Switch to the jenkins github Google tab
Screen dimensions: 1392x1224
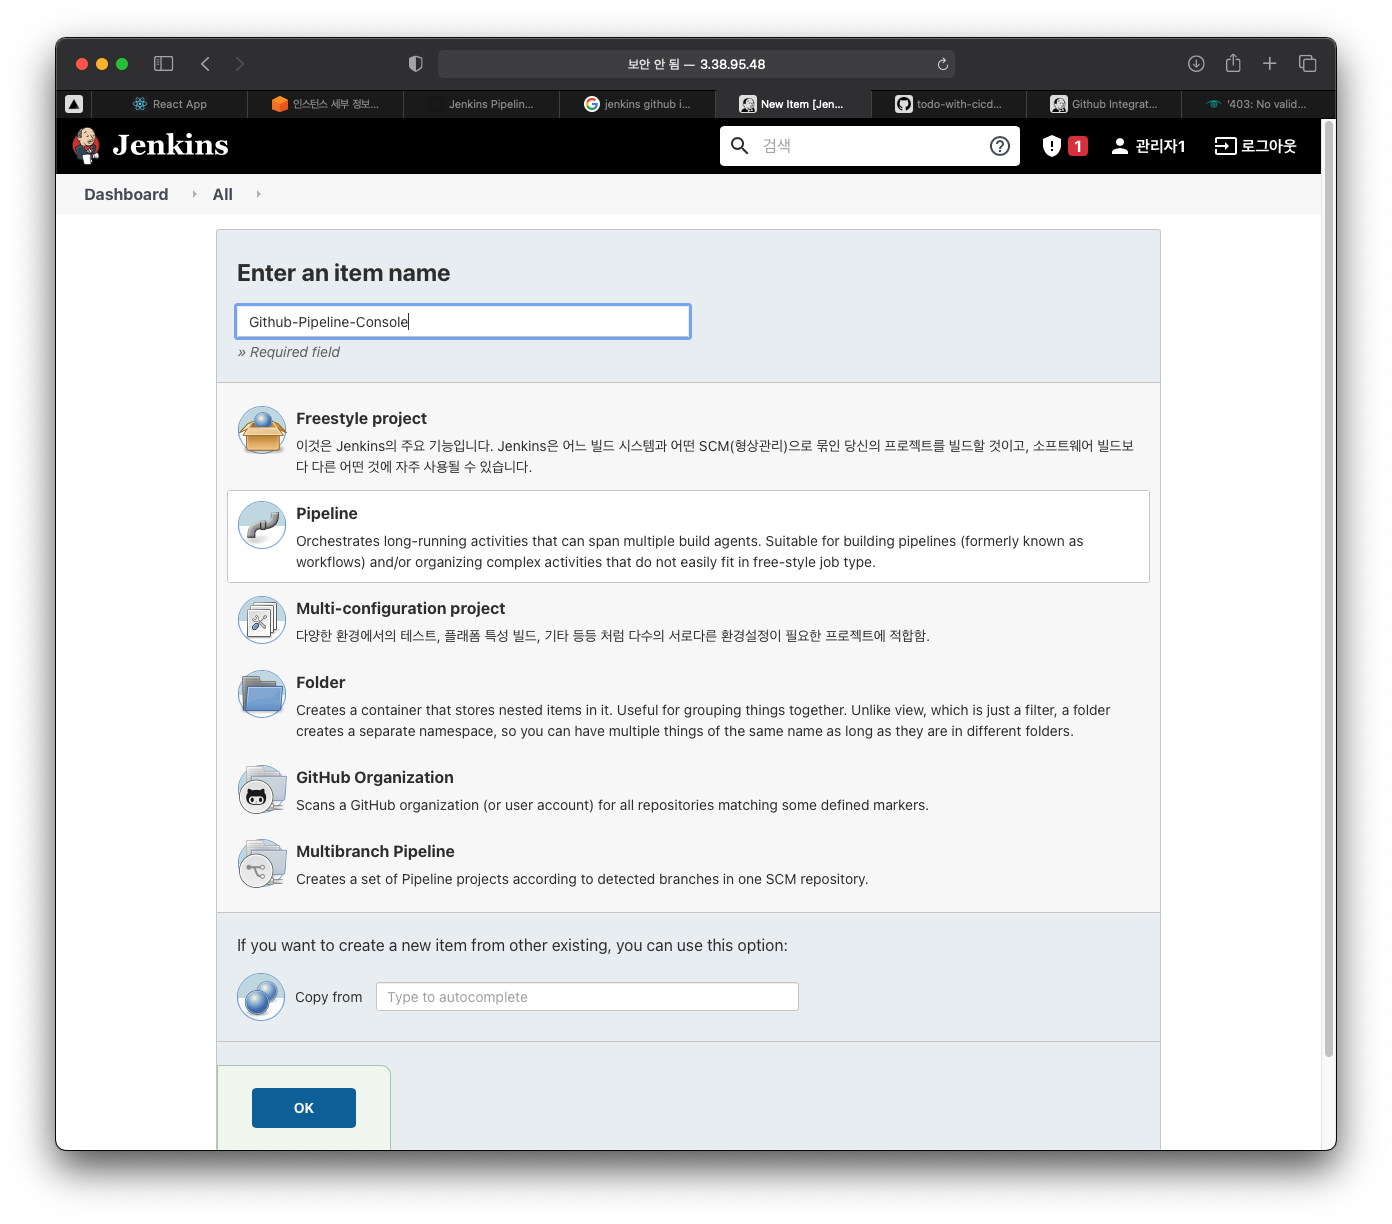[638, 104]
